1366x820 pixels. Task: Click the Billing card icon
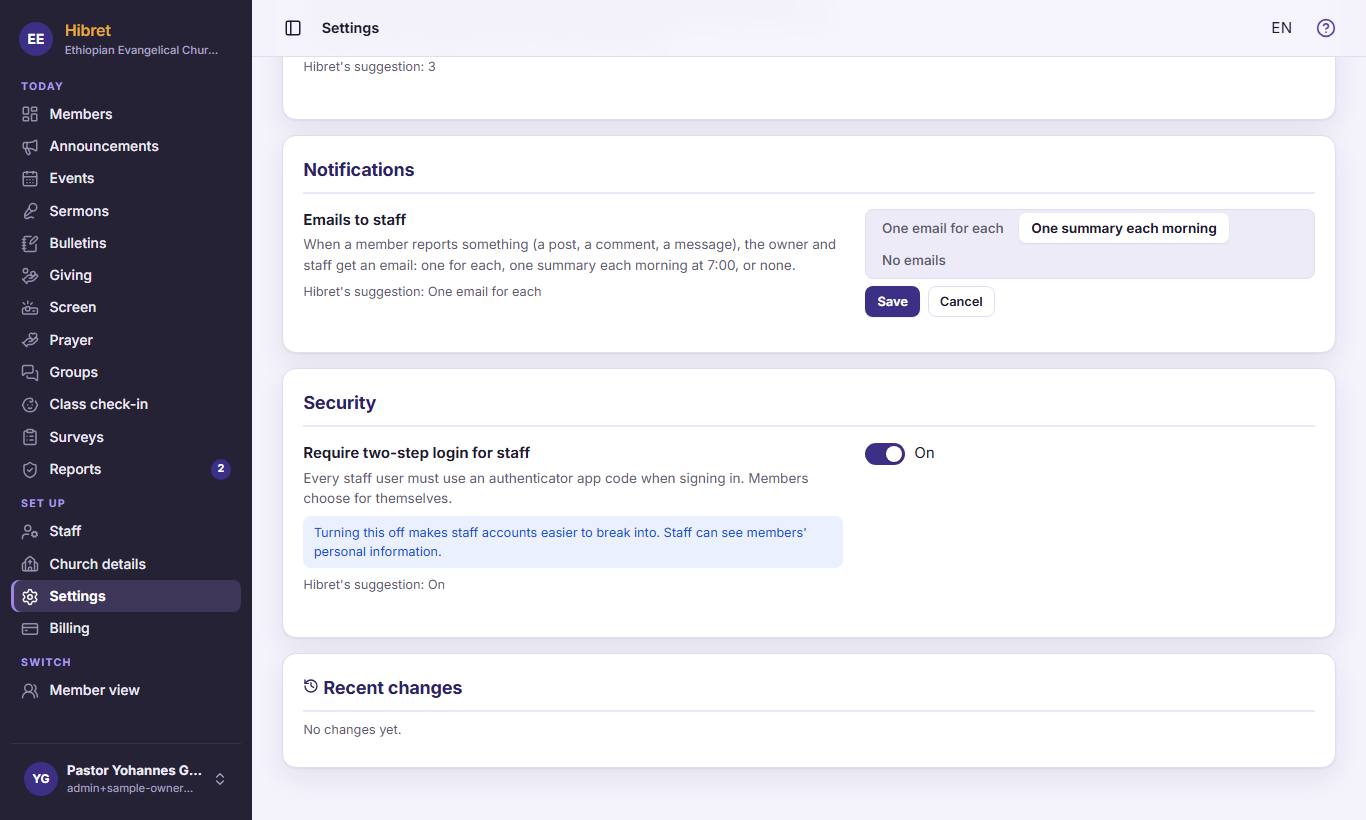click(30, 628)
